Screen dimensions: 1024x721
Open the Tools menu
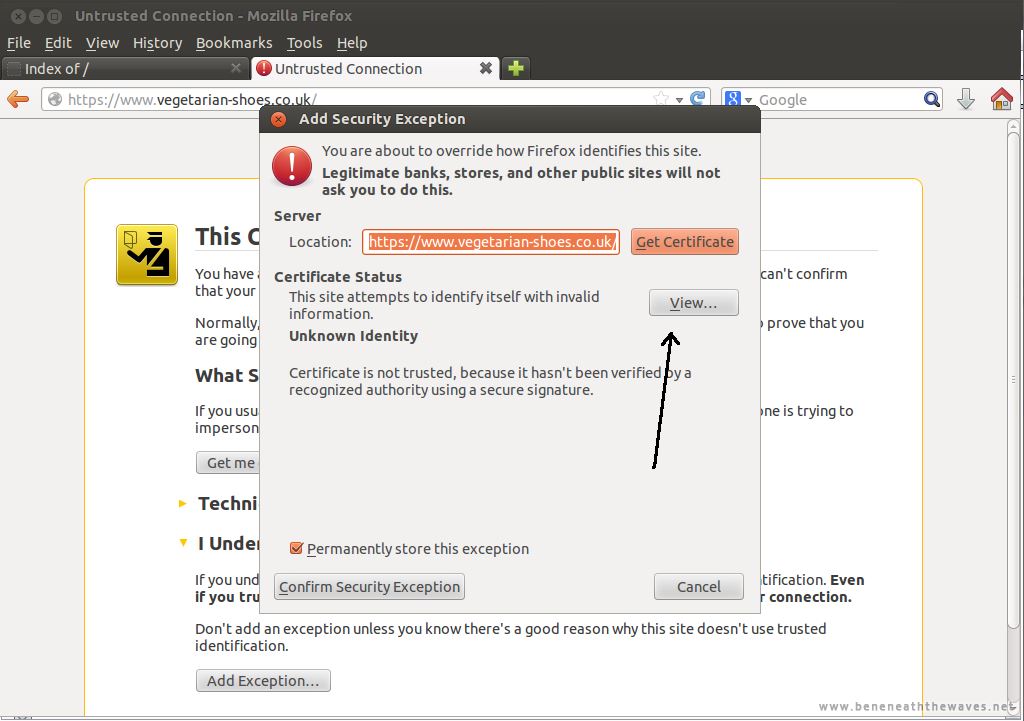tap(304, 43)
